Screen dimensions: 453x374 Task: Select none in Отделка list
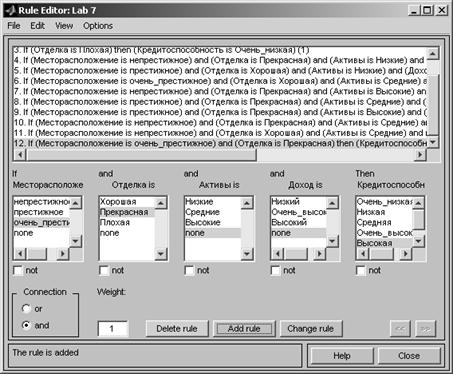[x=127, y=233]
